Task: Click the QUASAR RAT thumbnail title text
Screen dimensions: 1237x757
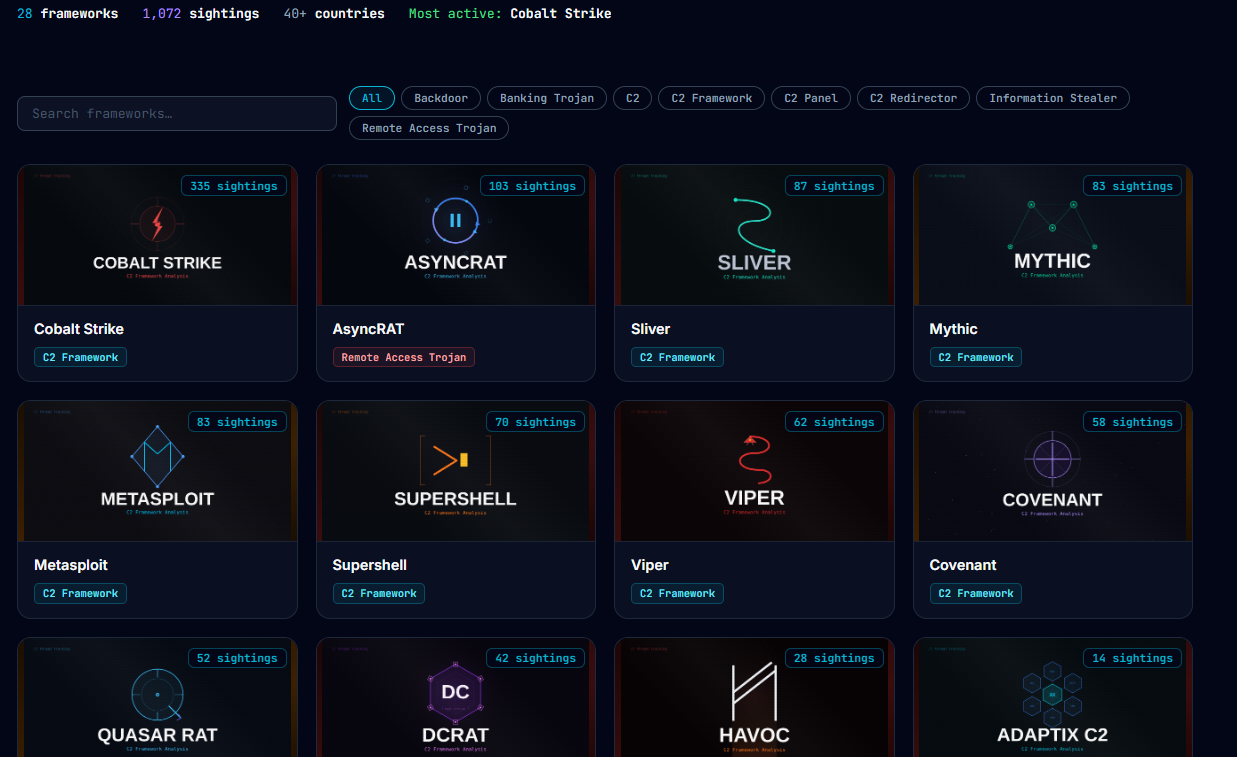Action: tap(157, 735)
